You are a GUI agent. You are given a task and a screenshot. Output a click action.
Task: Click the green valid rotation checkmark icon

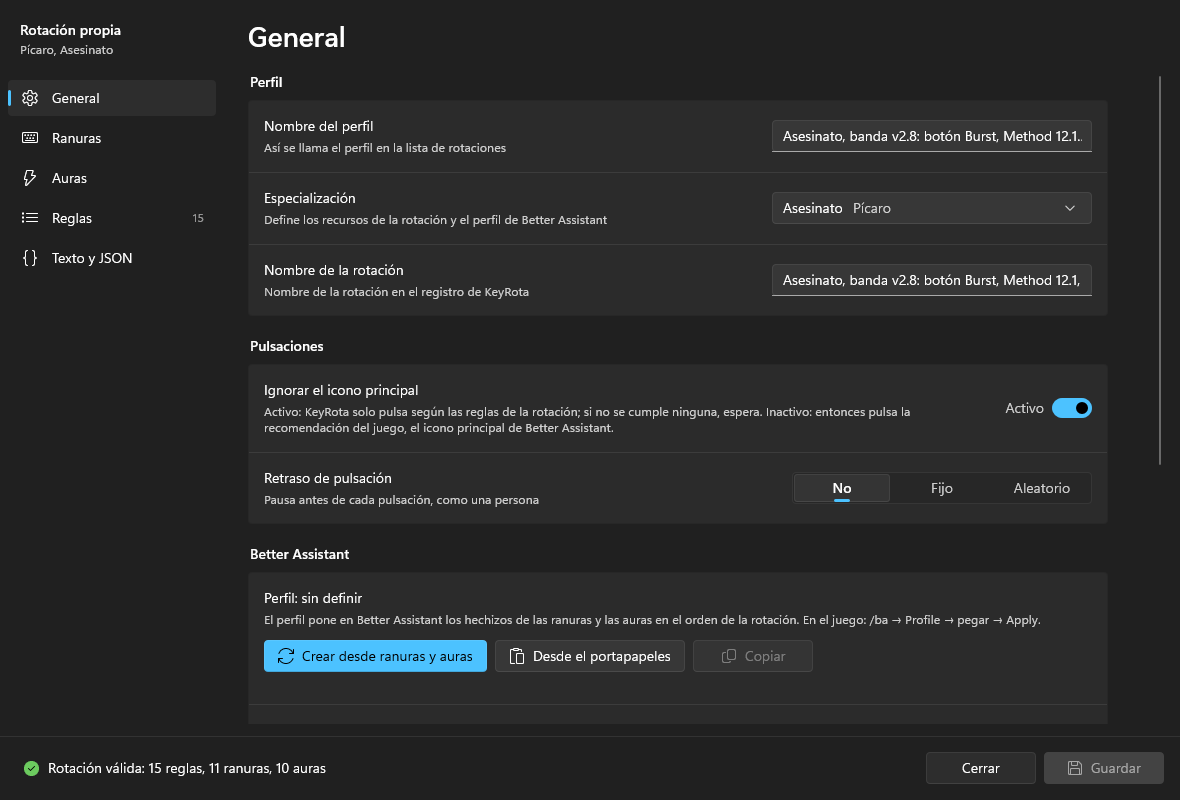click(31, 768)
